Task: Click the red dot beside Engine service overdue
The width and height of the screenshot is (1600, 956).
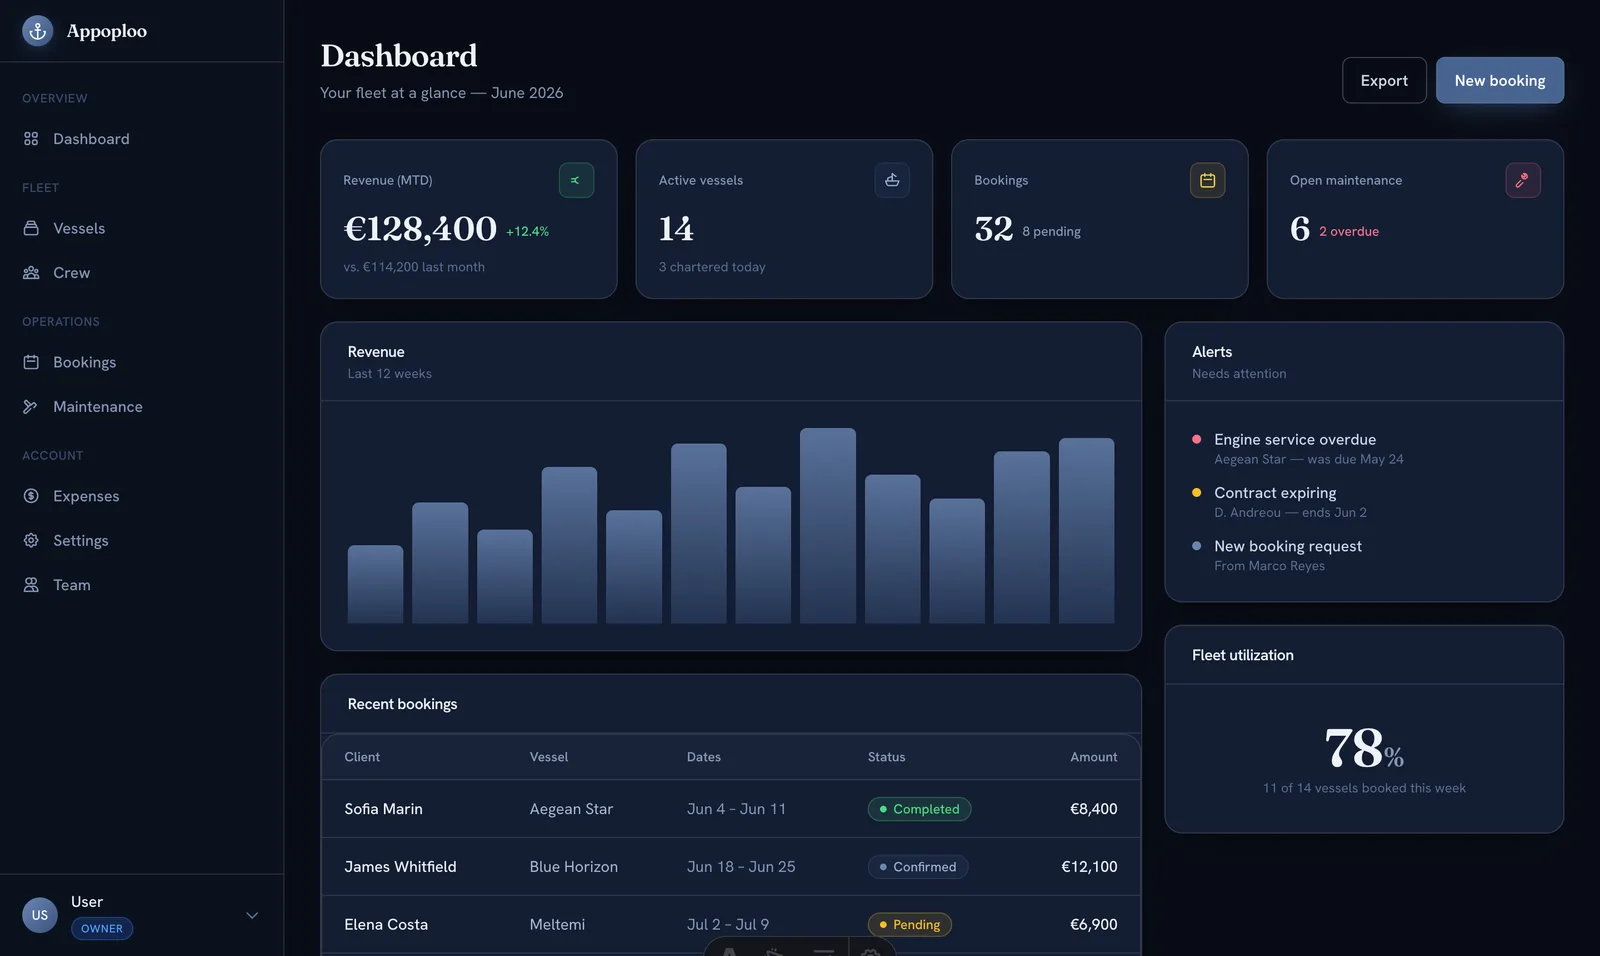Action: [1197, 439]
